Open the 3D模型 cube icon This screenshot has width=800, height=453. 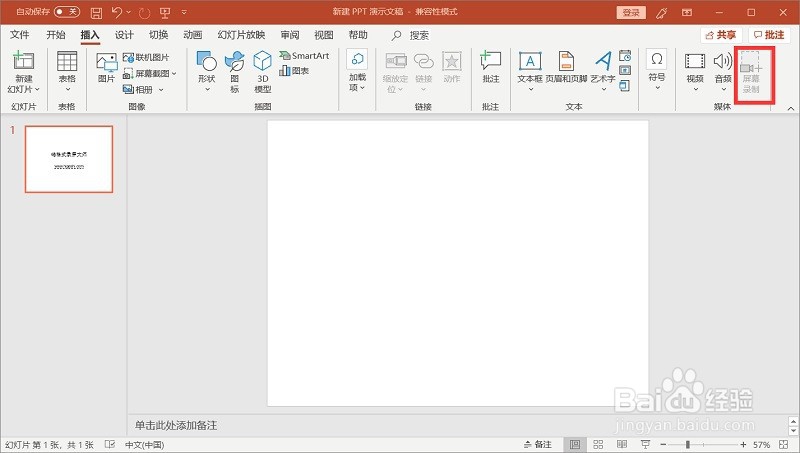point(262,71)
